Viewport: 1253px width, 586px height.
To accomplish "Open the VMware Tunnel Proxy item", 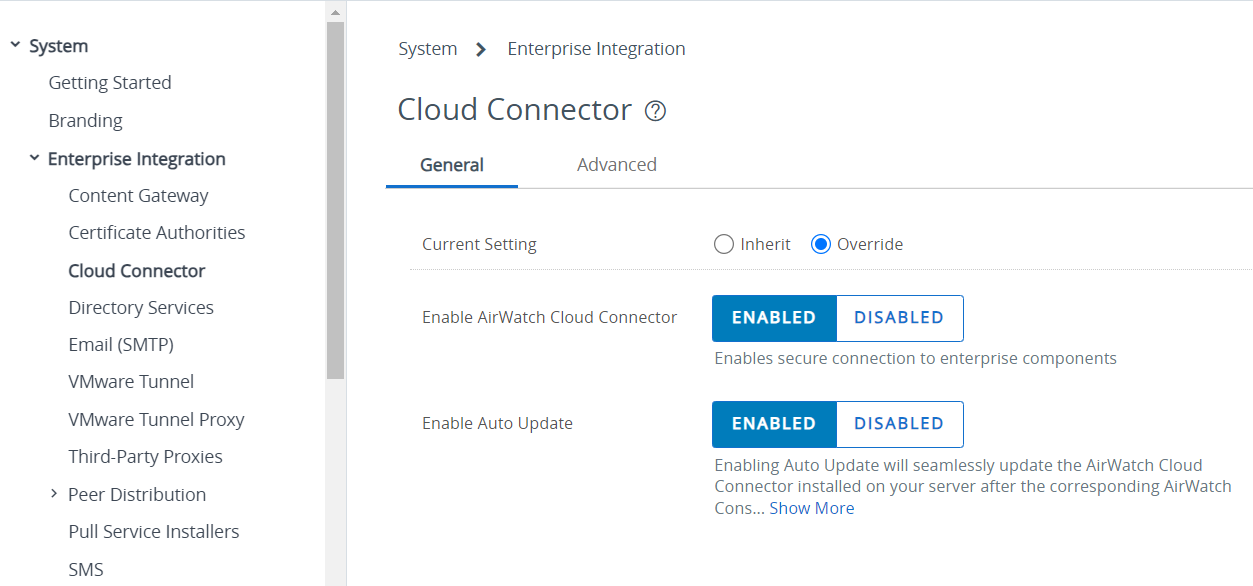I will tap(156, 420).
